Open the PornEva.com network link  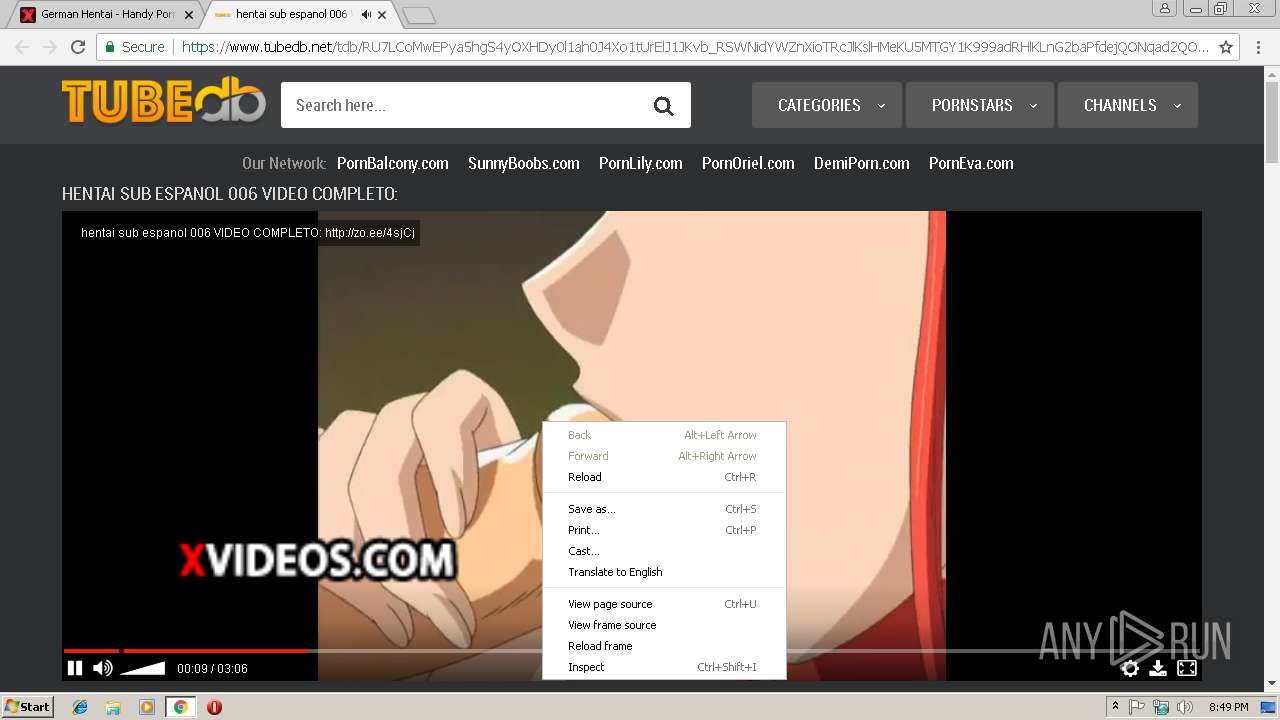click(x=971, y=163)
